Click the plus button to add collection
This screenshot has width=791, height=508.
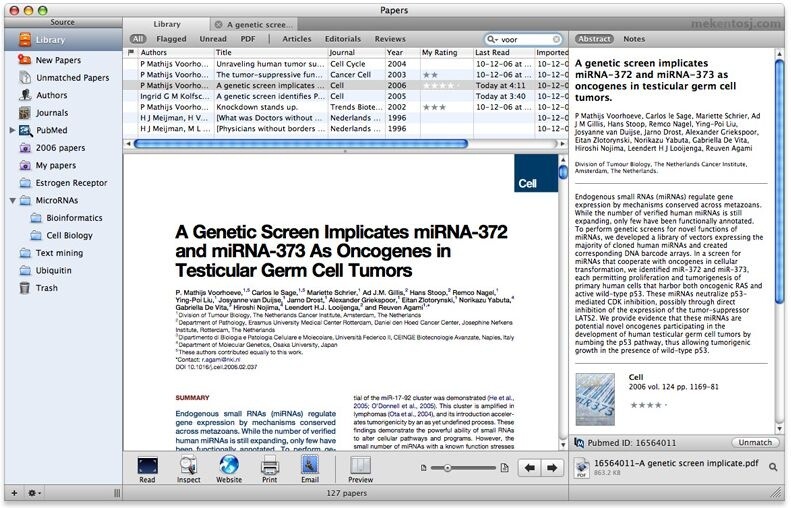14,493
